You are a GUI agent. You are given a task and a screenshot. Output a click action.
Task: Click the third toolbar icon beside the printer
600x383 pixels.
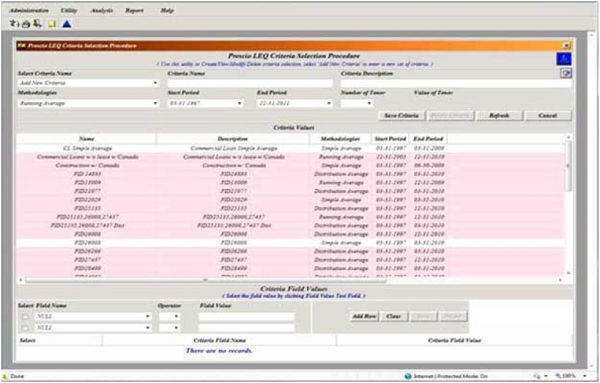click(x=38, y=24)
